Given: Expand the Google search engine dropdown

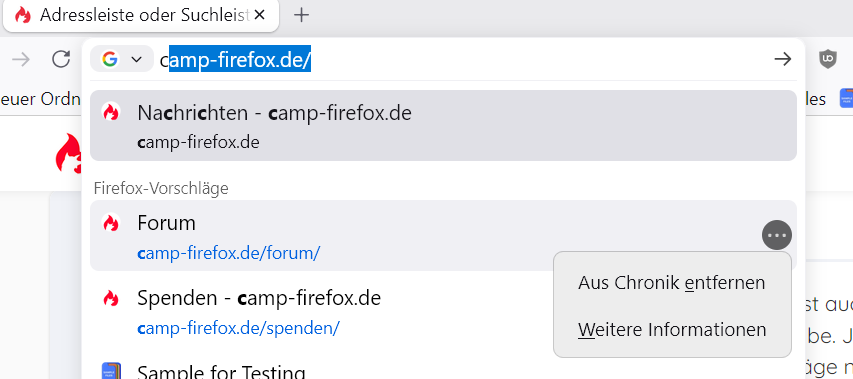Looking at the screenshot, I should (x=137, y=59).
